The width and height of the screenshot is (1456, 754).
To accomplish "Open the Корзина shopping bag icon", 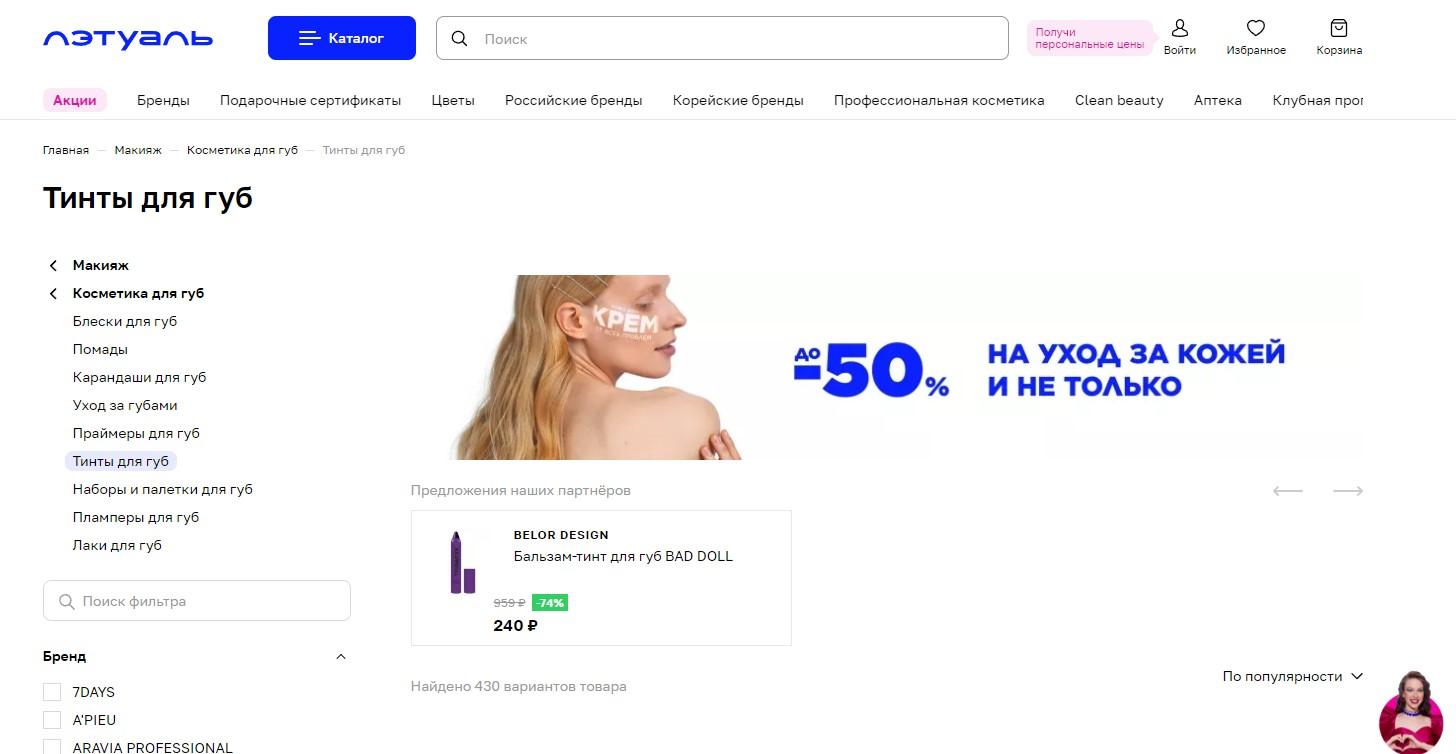I will coord(1339,28).
